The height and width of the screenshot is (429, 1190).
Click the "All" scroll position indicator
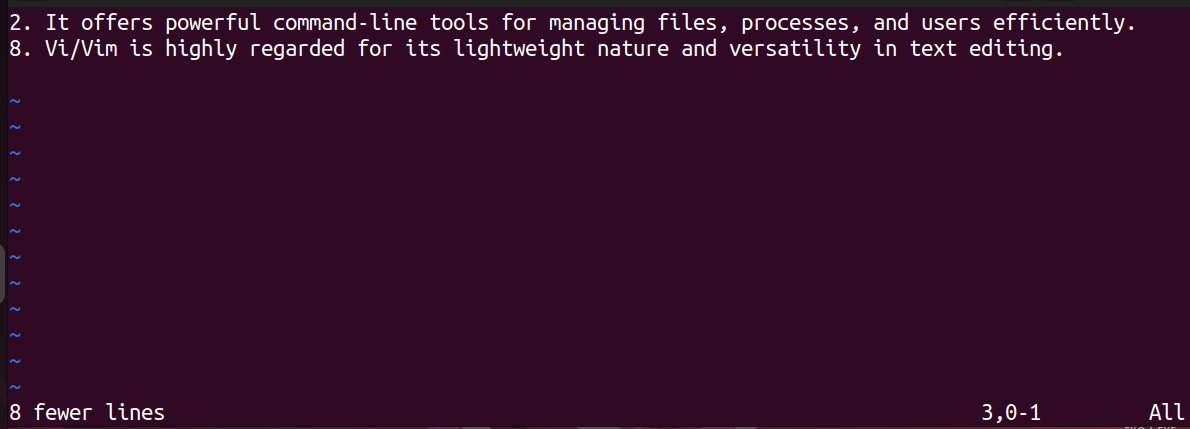[1166, 412]
